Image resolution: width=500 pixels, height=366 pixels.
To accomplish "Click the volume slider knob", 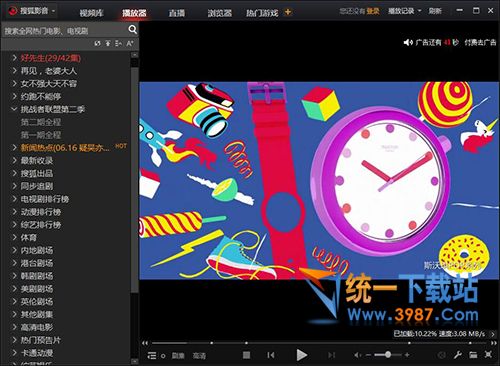I will pyautogui.click(x=388, y=355).
